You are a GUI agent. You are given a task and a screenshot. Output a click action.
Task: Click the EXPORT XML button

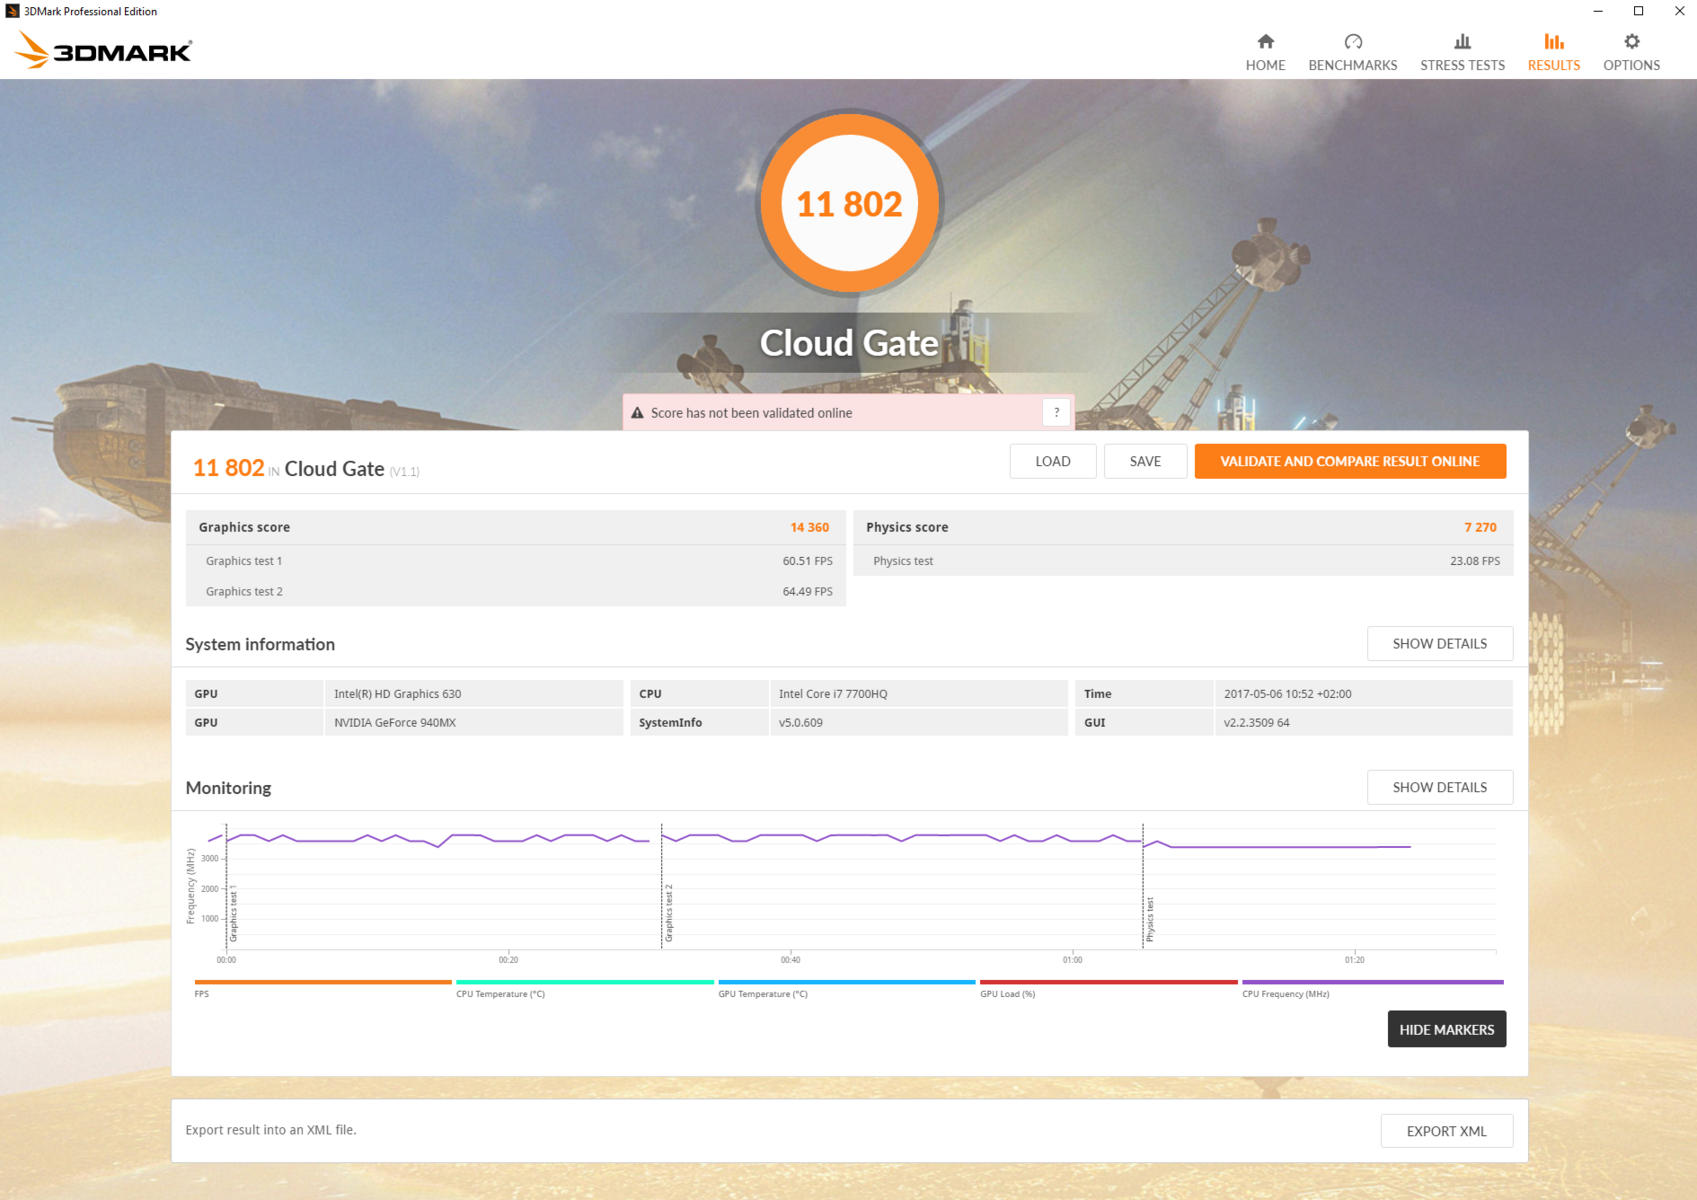pyautogui.click(x=1447, y=1131)
